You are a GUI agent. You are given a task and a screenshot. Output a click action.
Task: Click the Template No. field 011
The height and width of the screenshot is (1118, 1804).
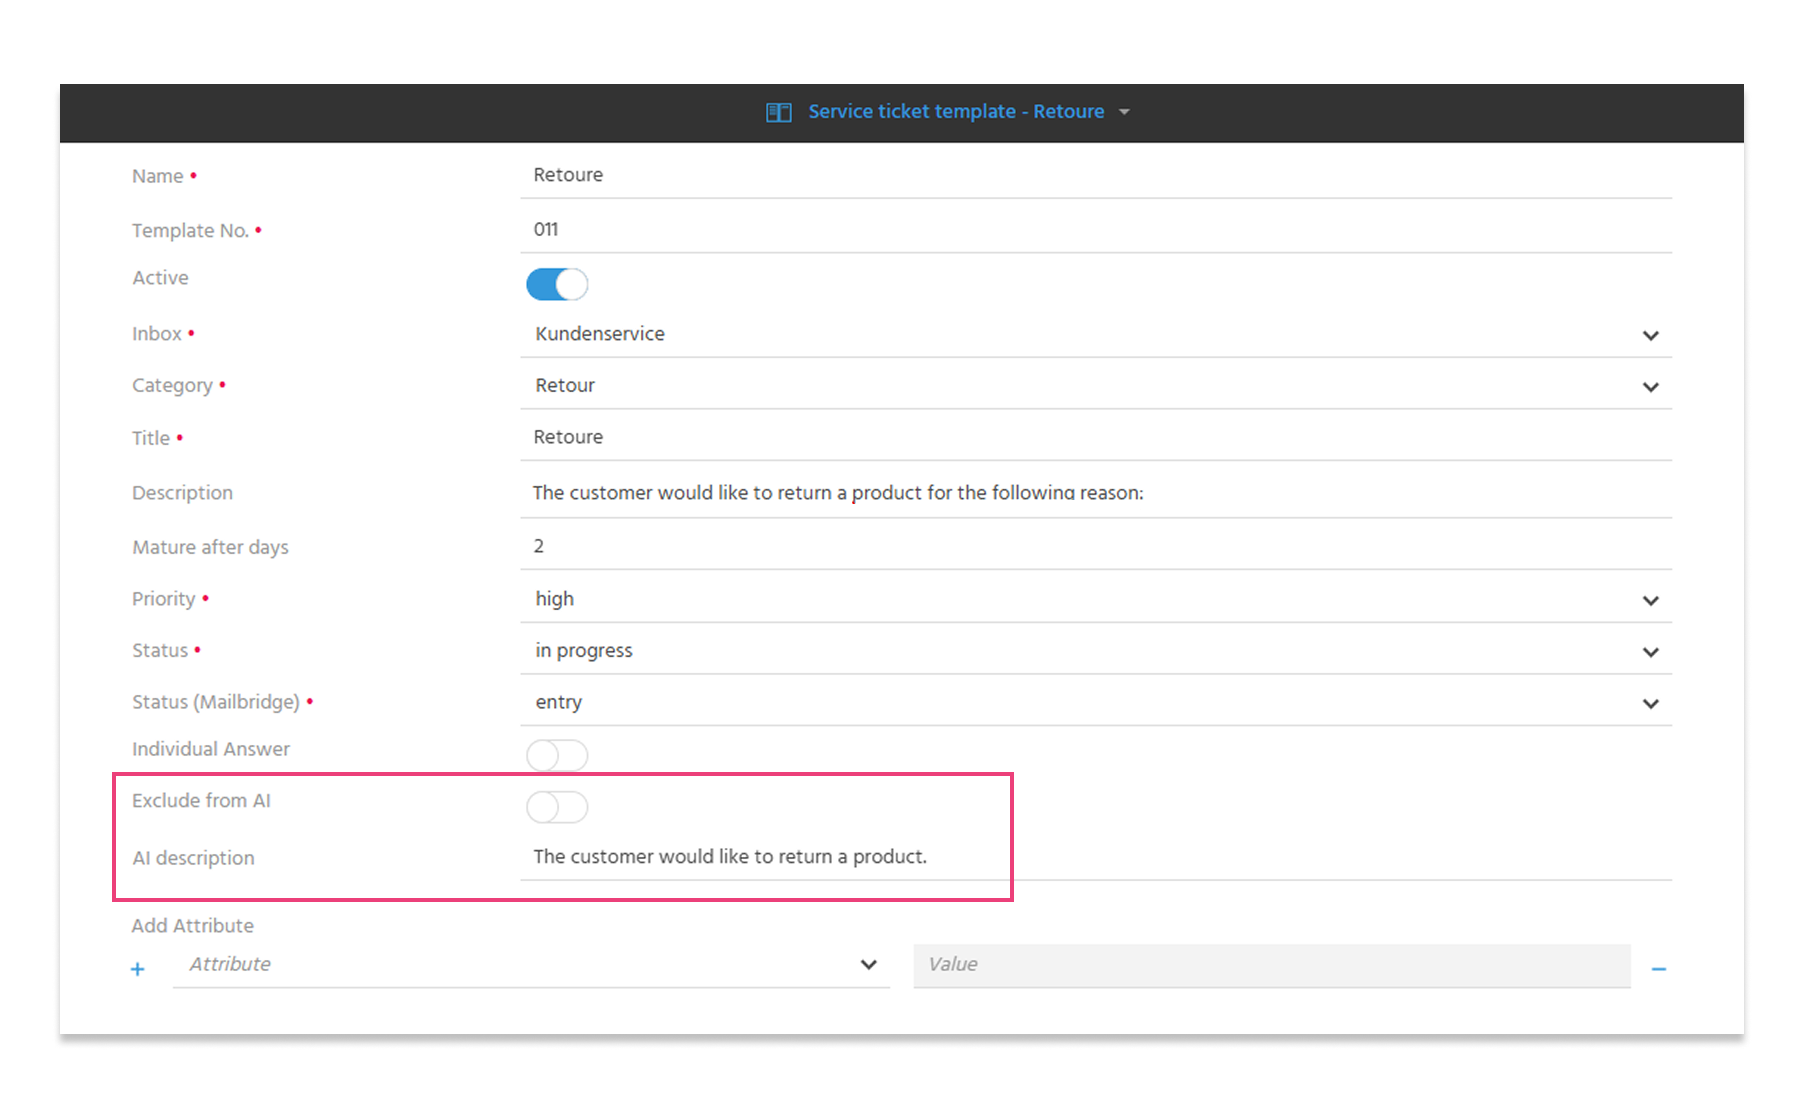tap(1096, 230)
